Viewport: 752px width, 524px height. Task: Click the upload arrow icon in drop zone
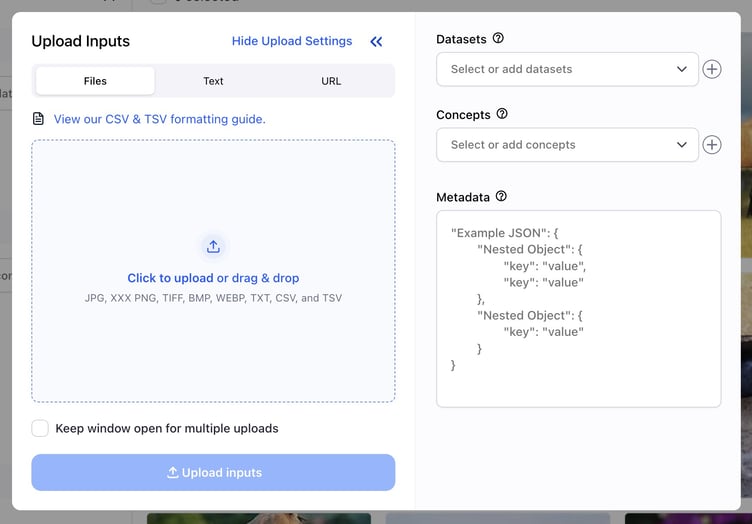click(x=213, y=247)
